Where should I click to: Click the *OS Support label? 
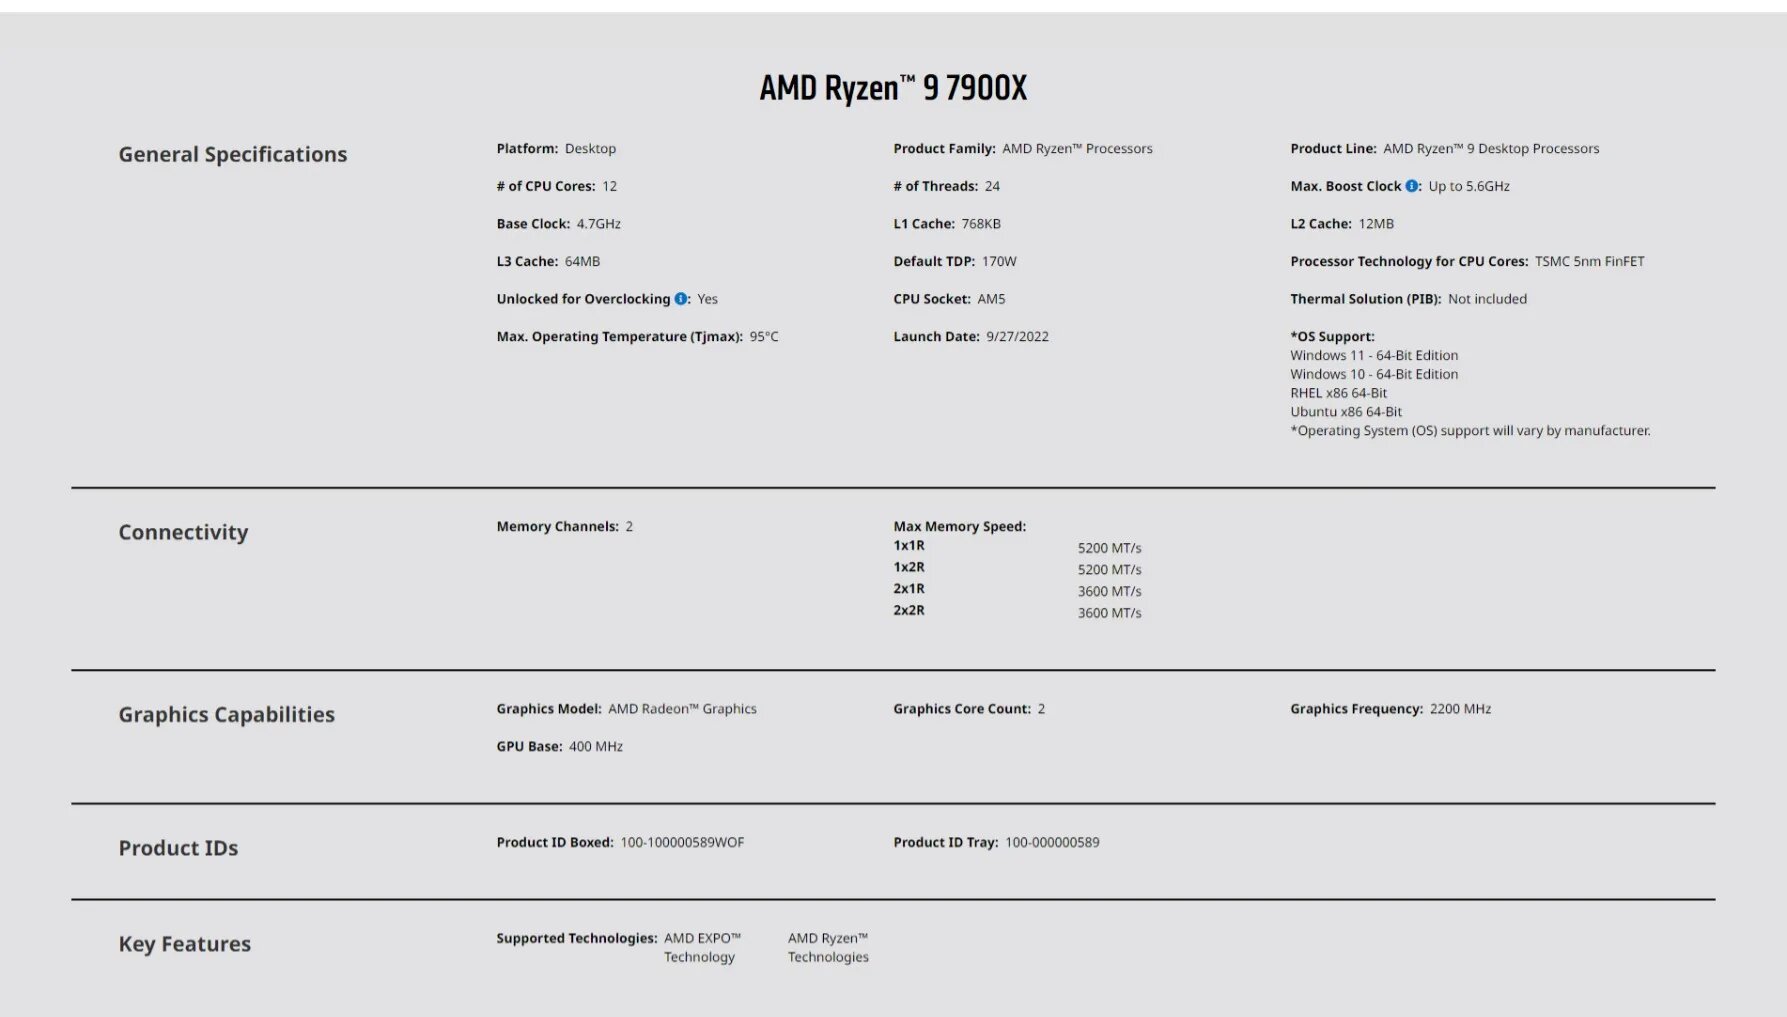pos(1332,337)
